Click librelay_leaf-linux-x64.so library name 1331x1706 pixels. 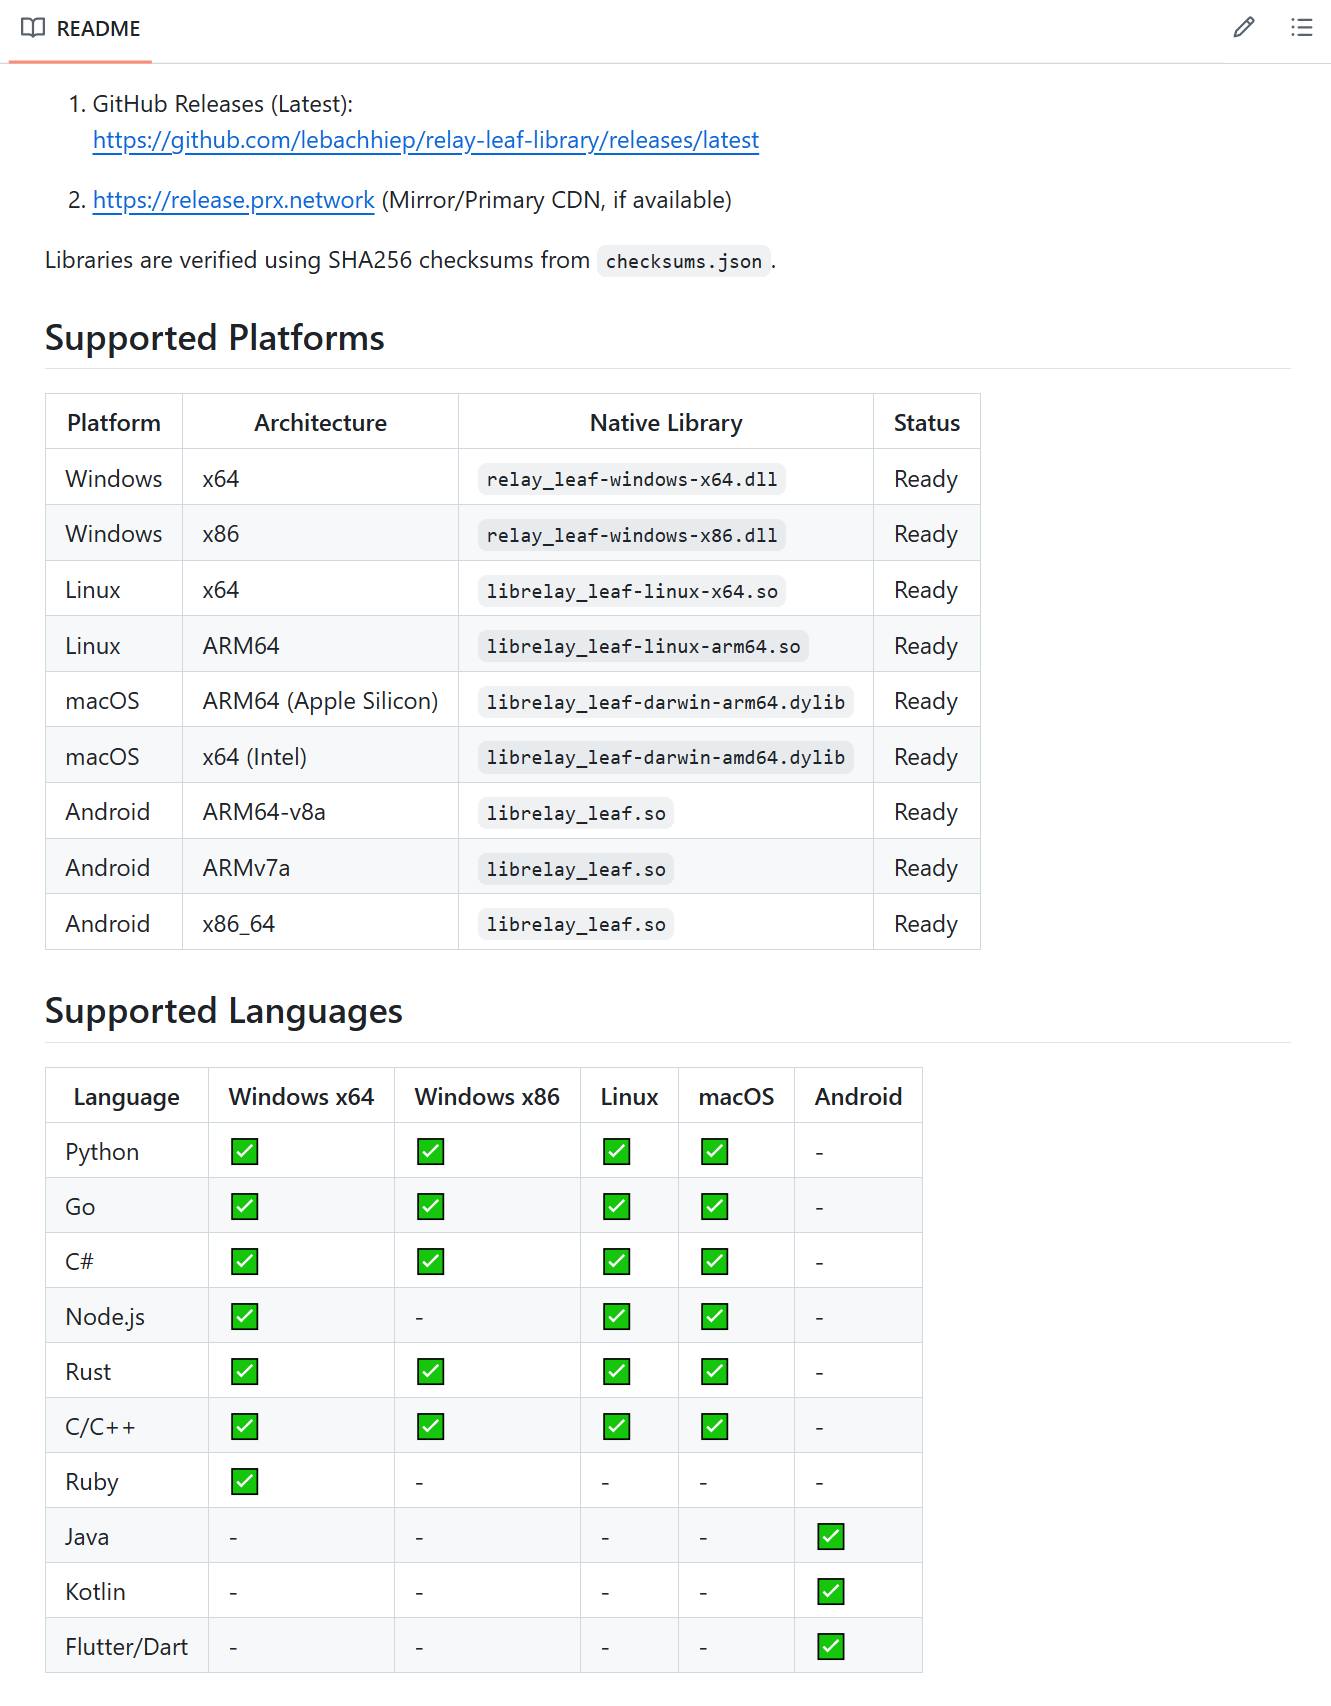point(632,591)
